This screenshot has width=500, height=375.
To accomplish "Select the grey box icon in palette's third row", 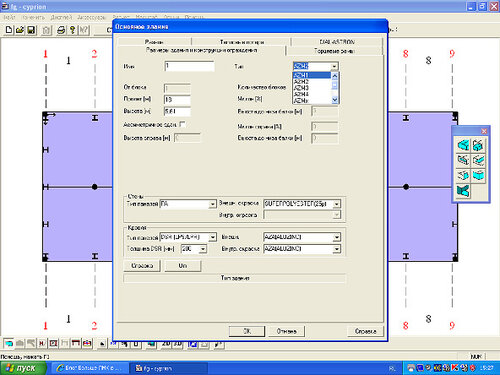I will tap(463, 175).
